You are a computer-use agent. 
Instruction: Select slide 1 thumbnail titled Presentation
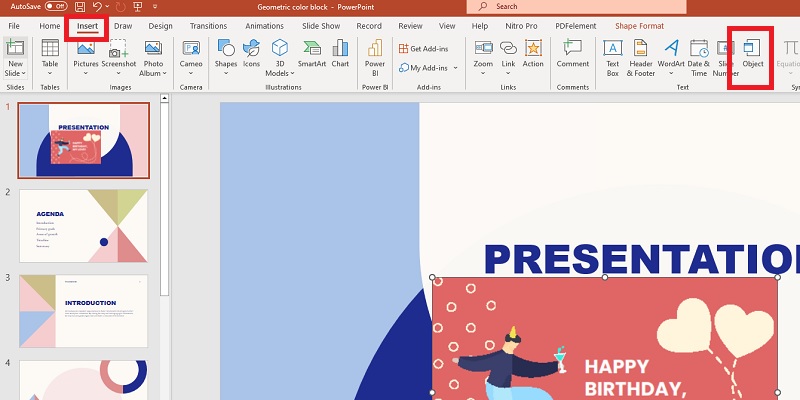[84, 140]
